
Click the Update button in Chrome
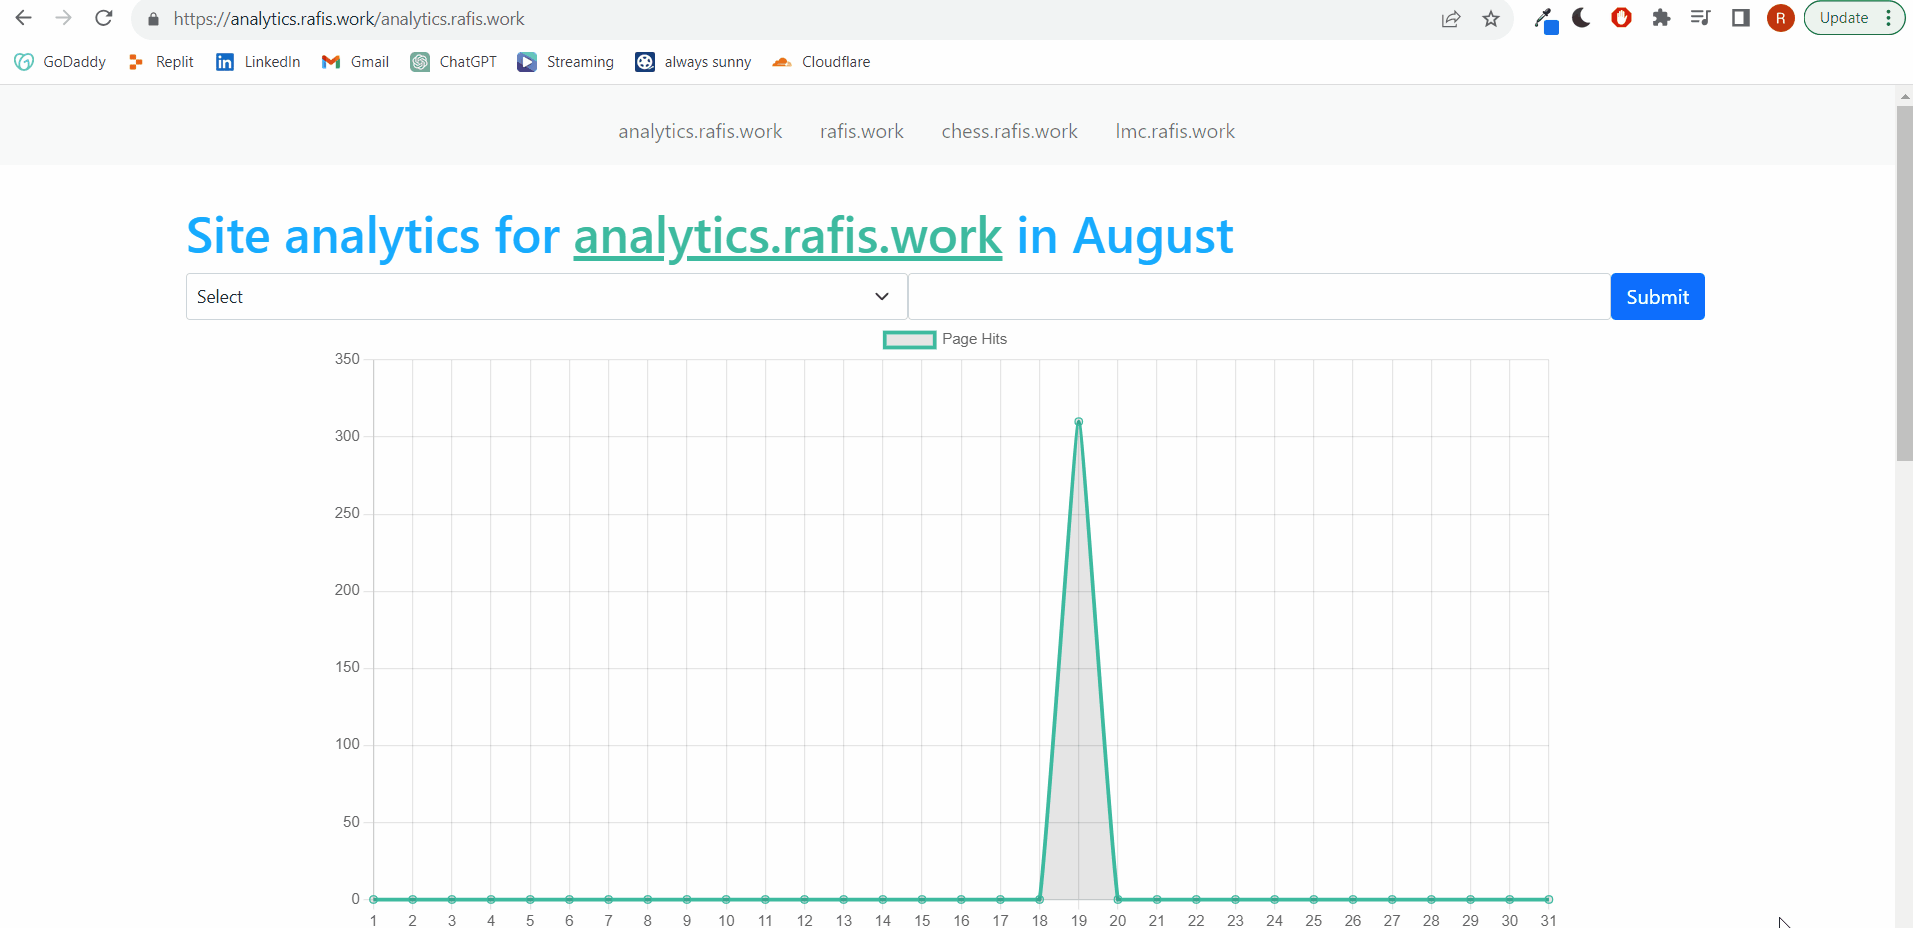[x=1845, y=18]
